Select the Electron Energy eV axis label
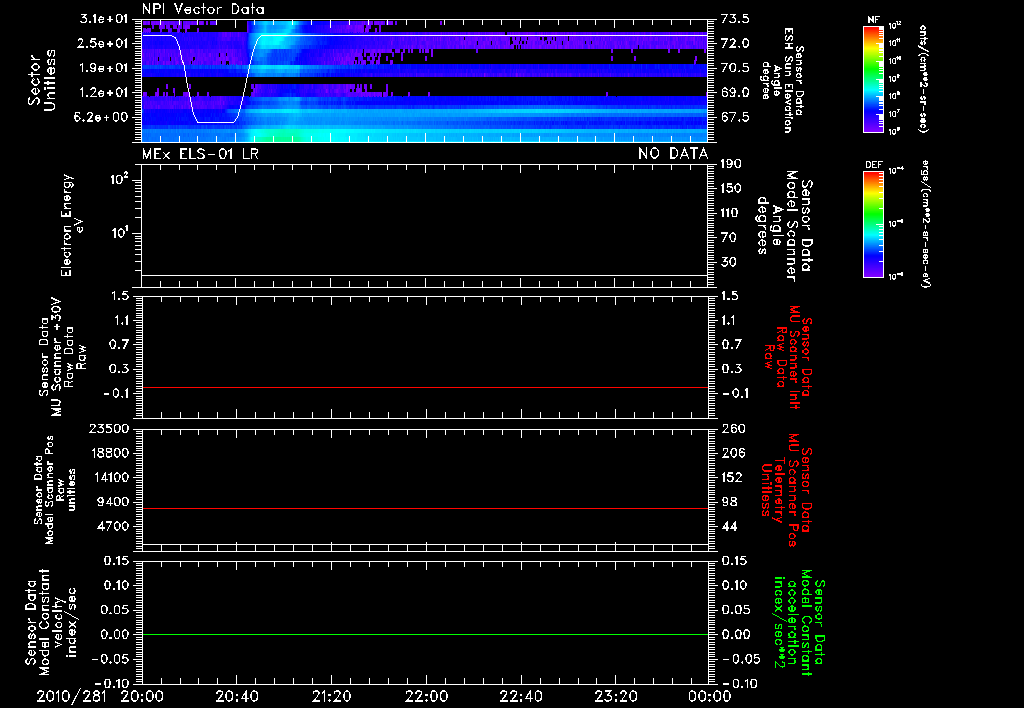 [73, 225]
